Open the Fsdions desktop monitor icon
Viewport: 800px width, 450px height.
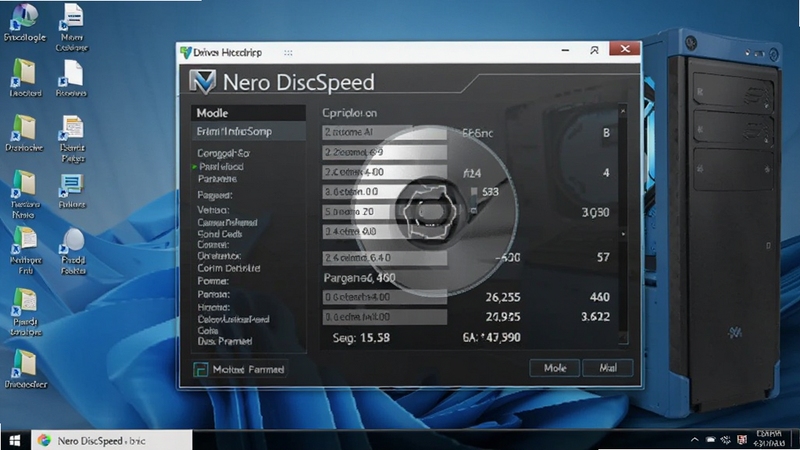click(72, 191)
